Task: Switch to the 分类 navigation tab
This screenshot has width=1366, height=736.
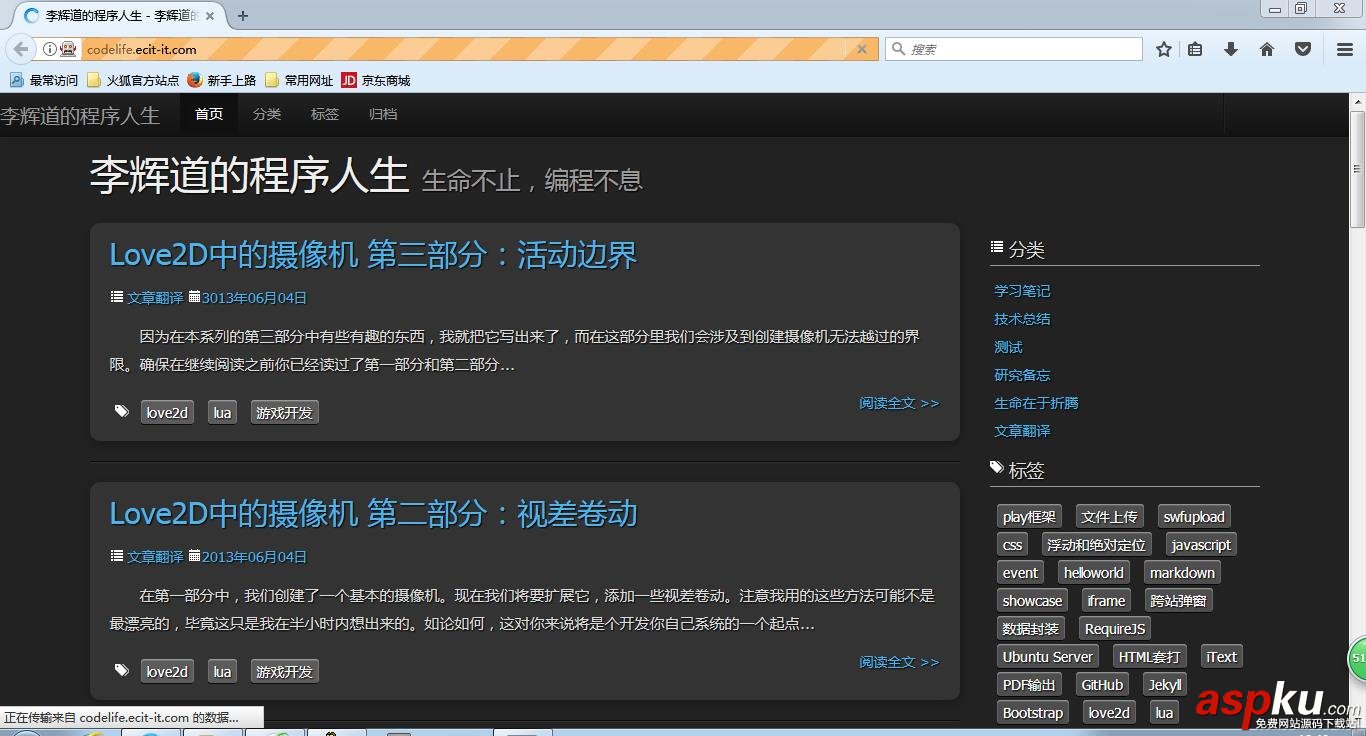Action: click(266, 114)
